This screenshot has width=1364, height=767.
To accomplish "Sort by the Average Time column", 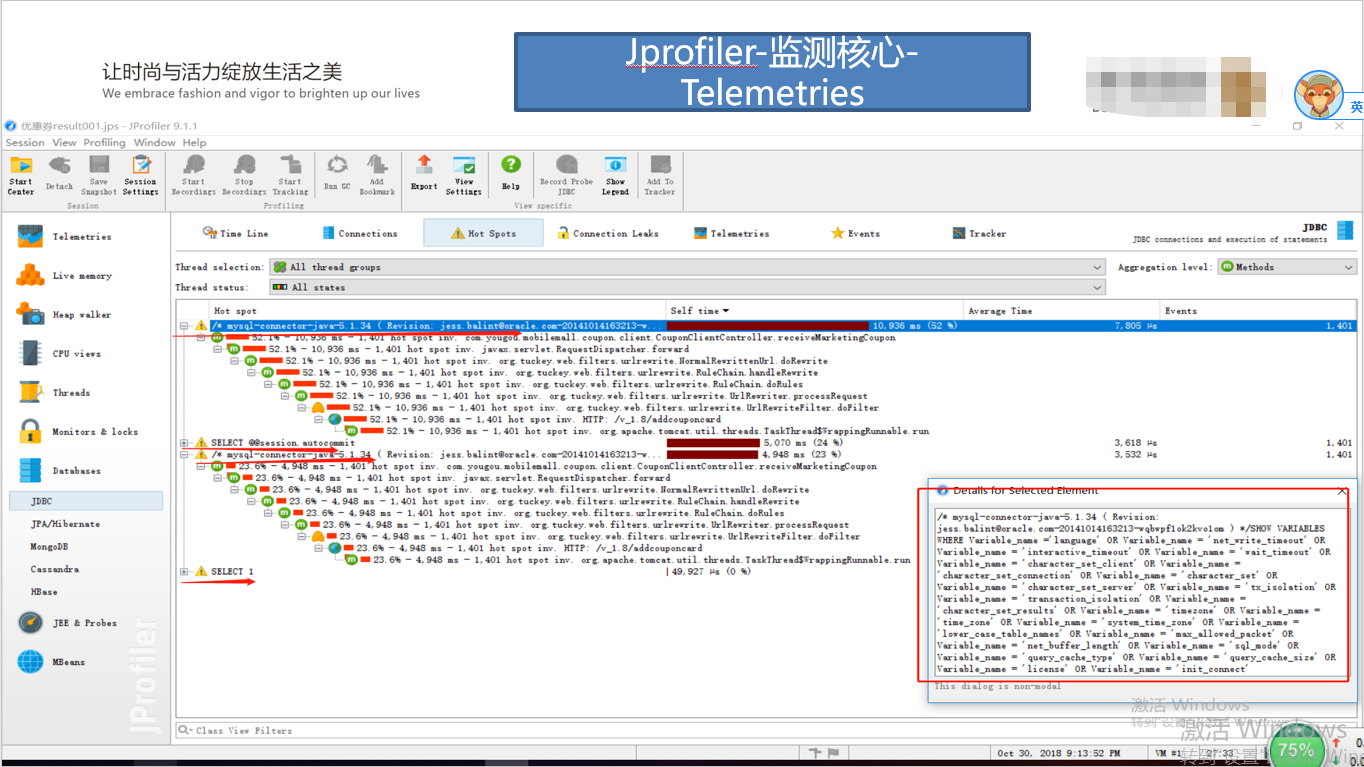I will [x=1062, y=311].
